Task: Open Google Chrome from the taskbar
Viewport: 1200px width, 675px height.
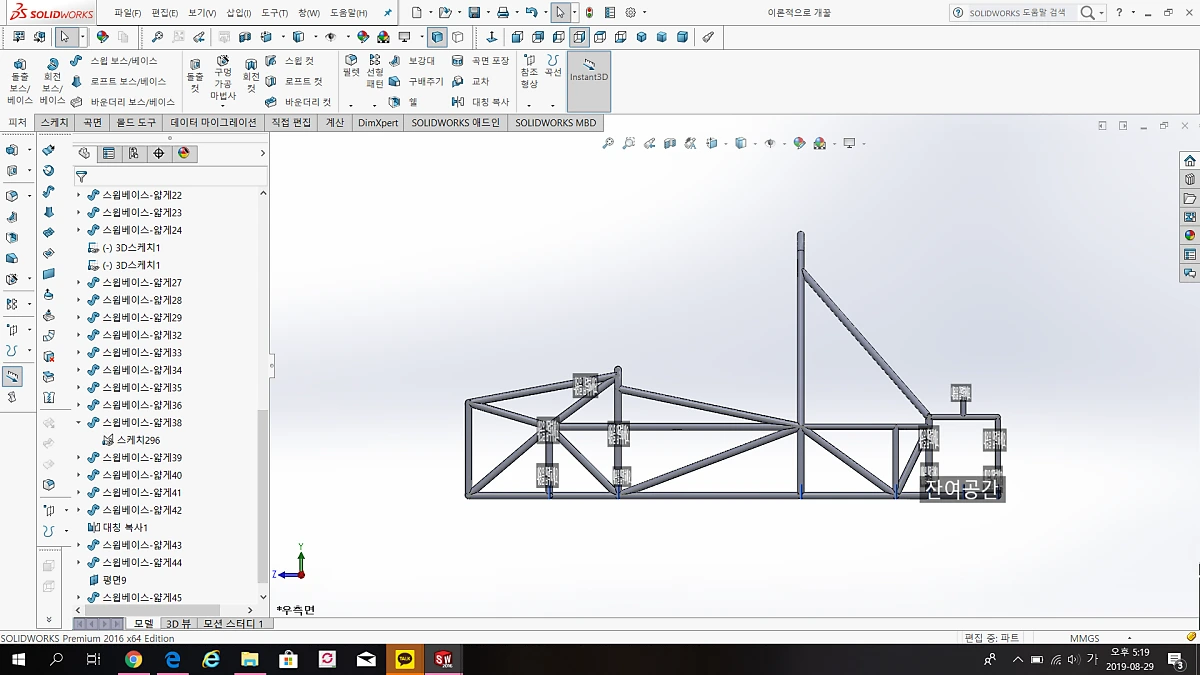Action: tap(133, 659)
